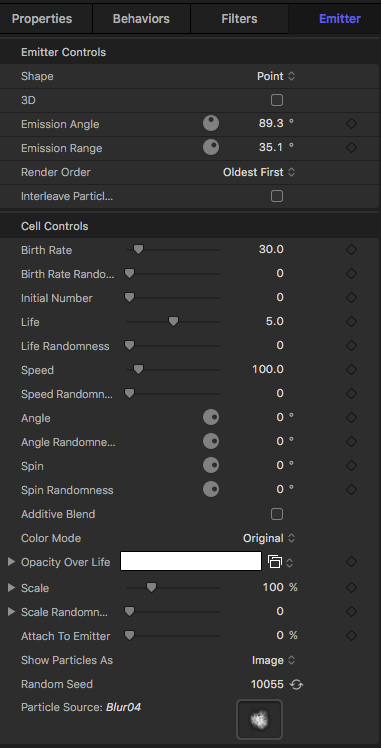Click the Initial Number slider

[x=174, y=297]
